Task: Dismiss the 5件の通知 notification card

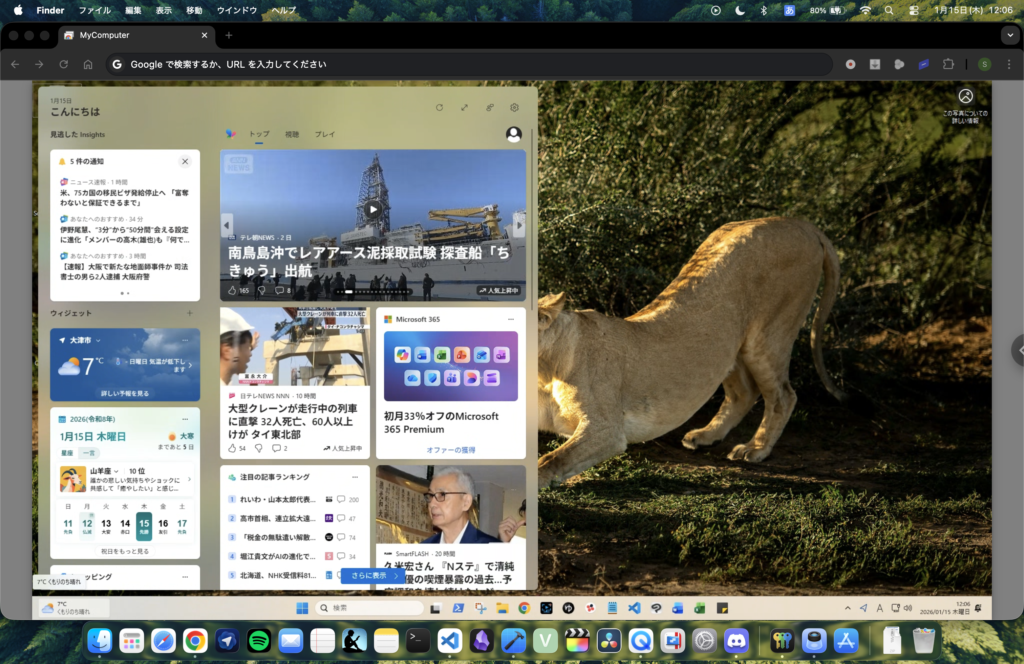Action: click(x=185, y=161)
